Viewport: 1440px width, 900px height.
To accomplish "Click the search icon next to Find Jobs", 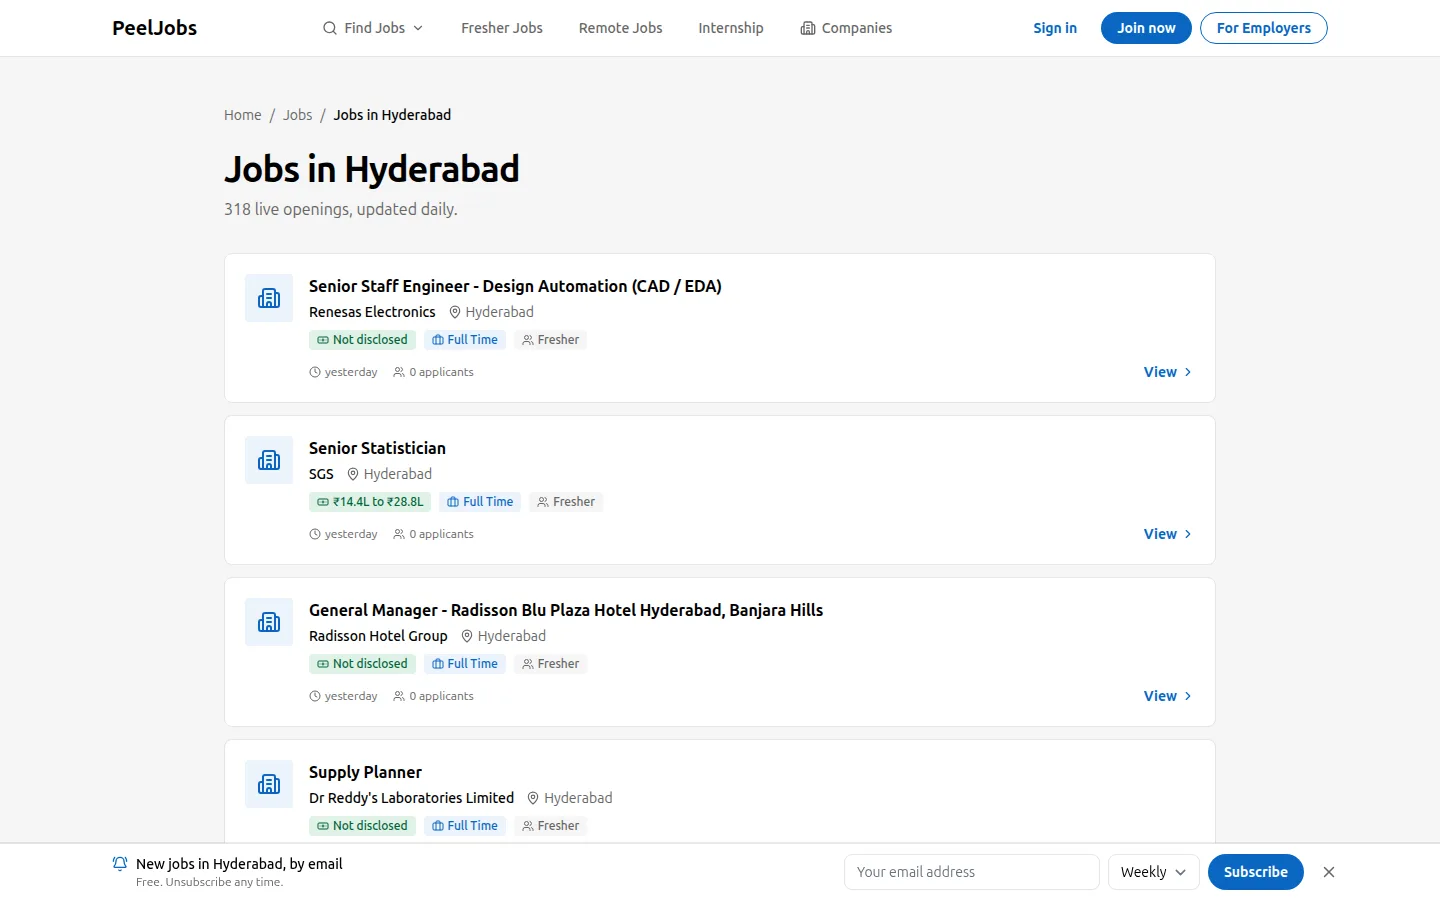I will click(x=330, y=28).
